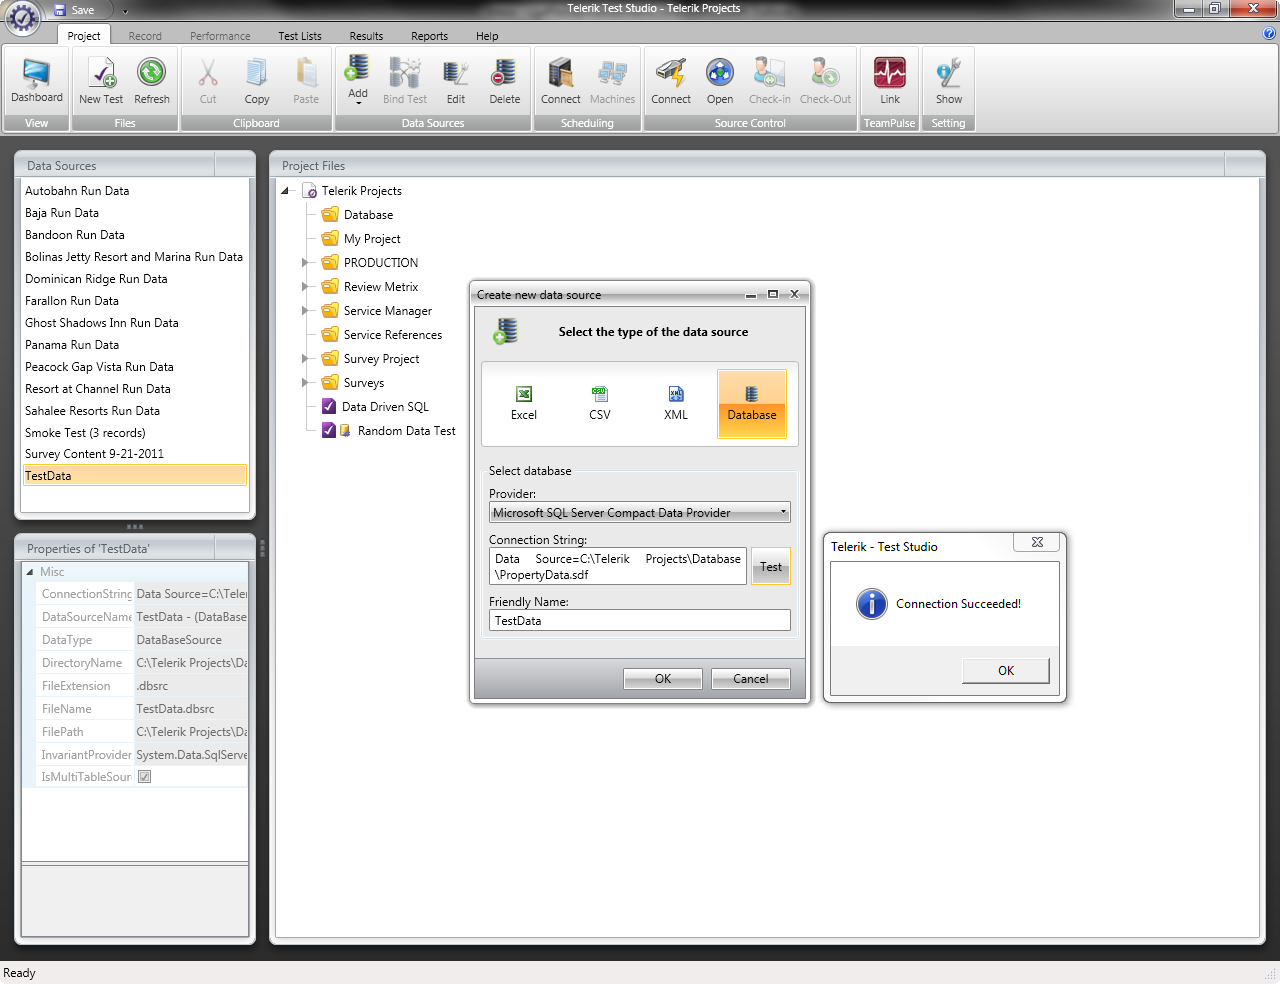
Task: Collapse the Telerik Projects tree root
Action: tap(285, 191)
